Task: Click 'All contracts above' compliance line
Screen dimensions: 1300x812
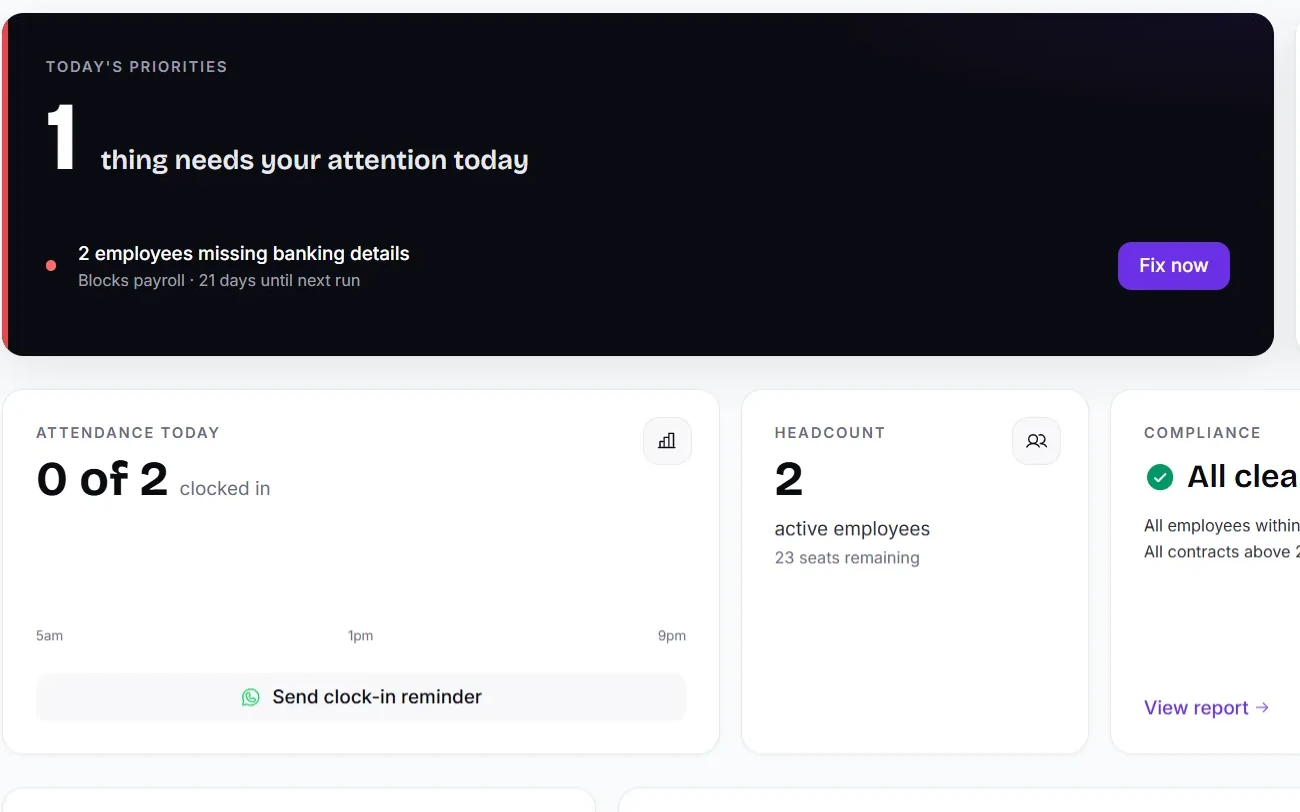Action: coord(1222,552)
